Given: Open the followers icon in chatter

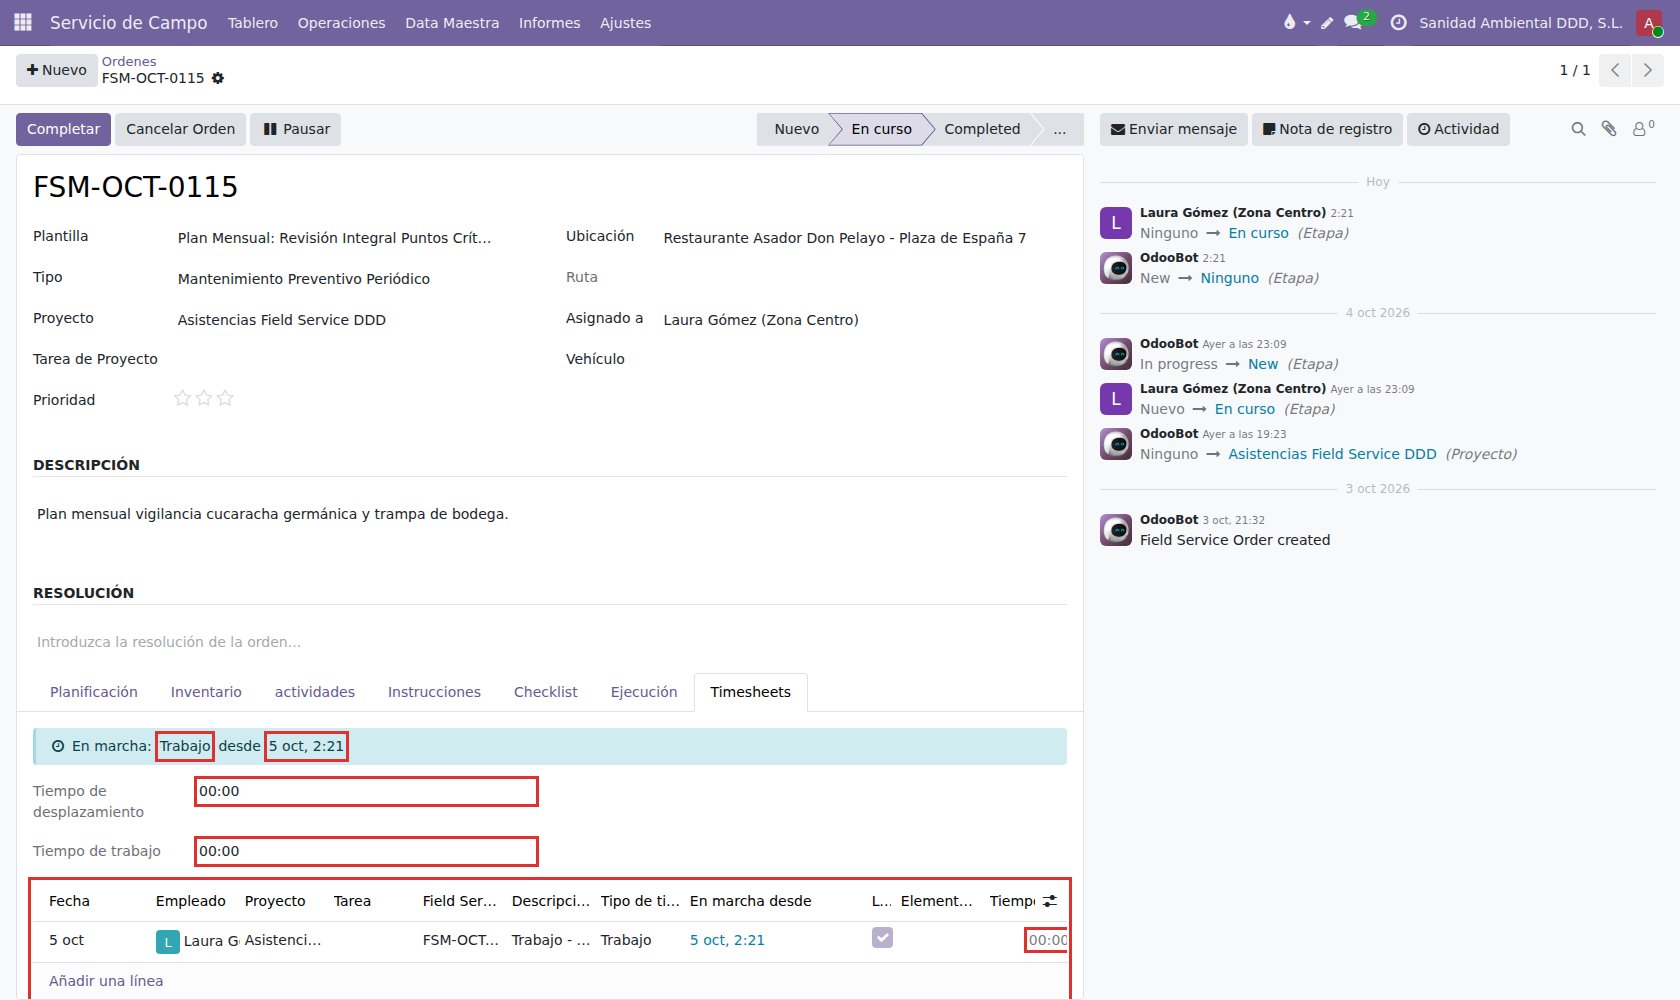Looking at the screenshot, I should pyautogui.click(x=1642, y=128).
